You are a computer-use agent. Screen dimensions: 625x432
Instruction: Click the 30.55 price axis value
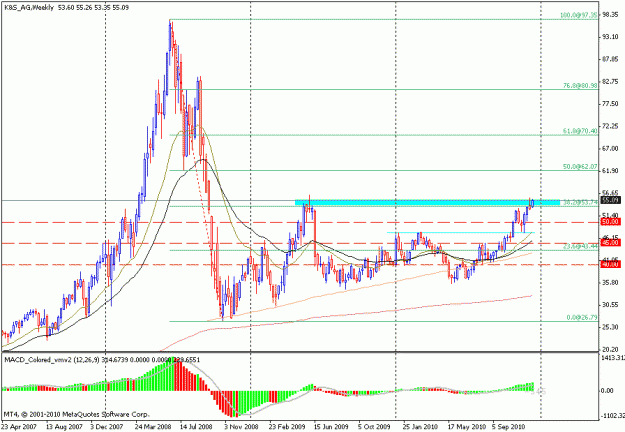610,305
